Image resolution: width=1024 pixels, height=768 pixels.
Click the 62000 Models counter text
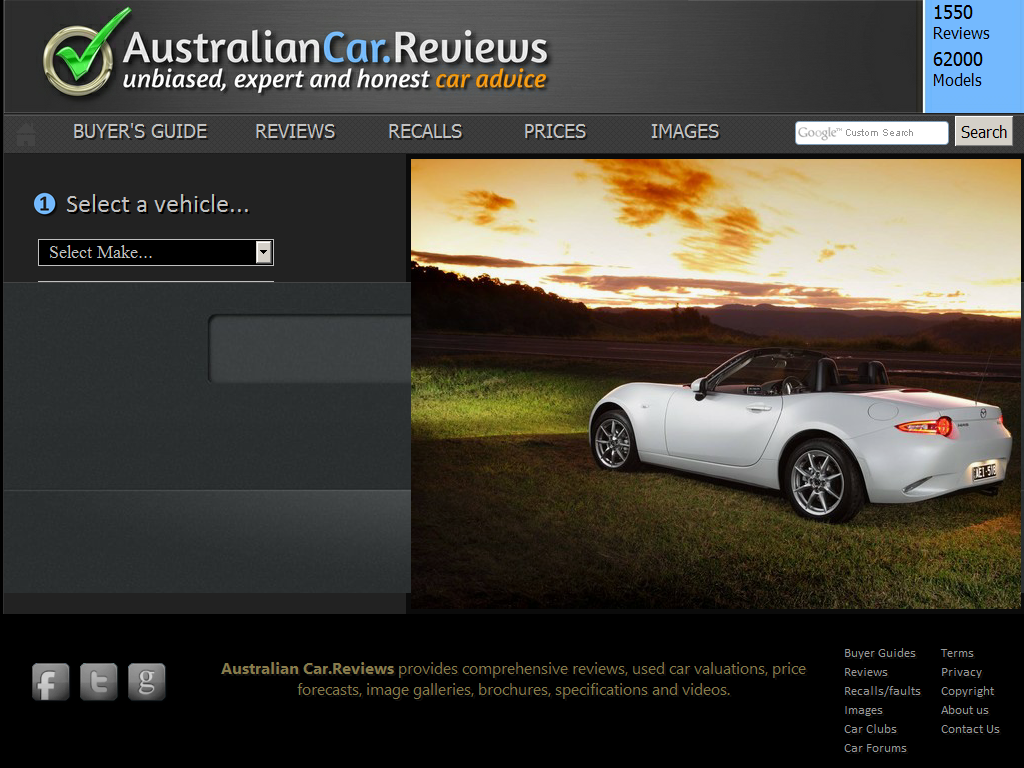tap(957, 70)
